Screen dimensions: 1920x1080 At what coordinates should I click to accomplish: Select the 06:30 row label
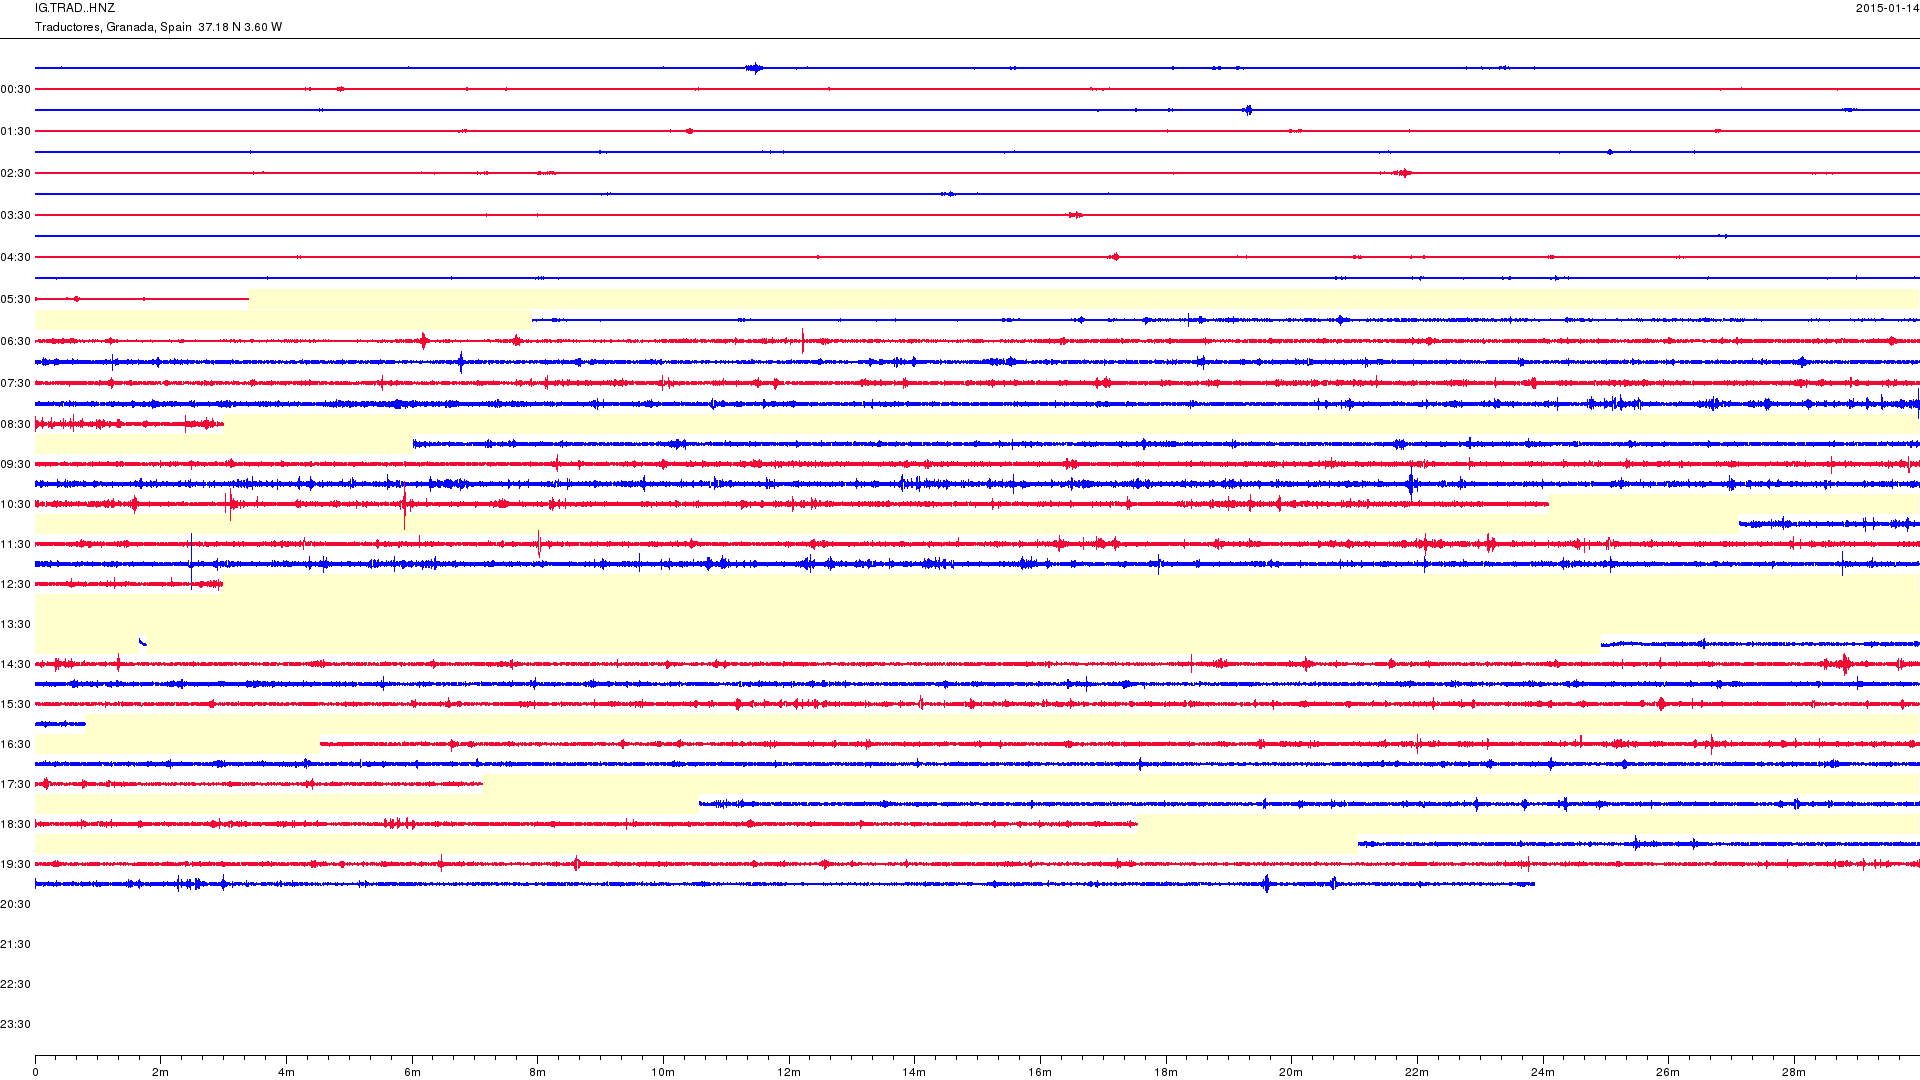point(16,341)
